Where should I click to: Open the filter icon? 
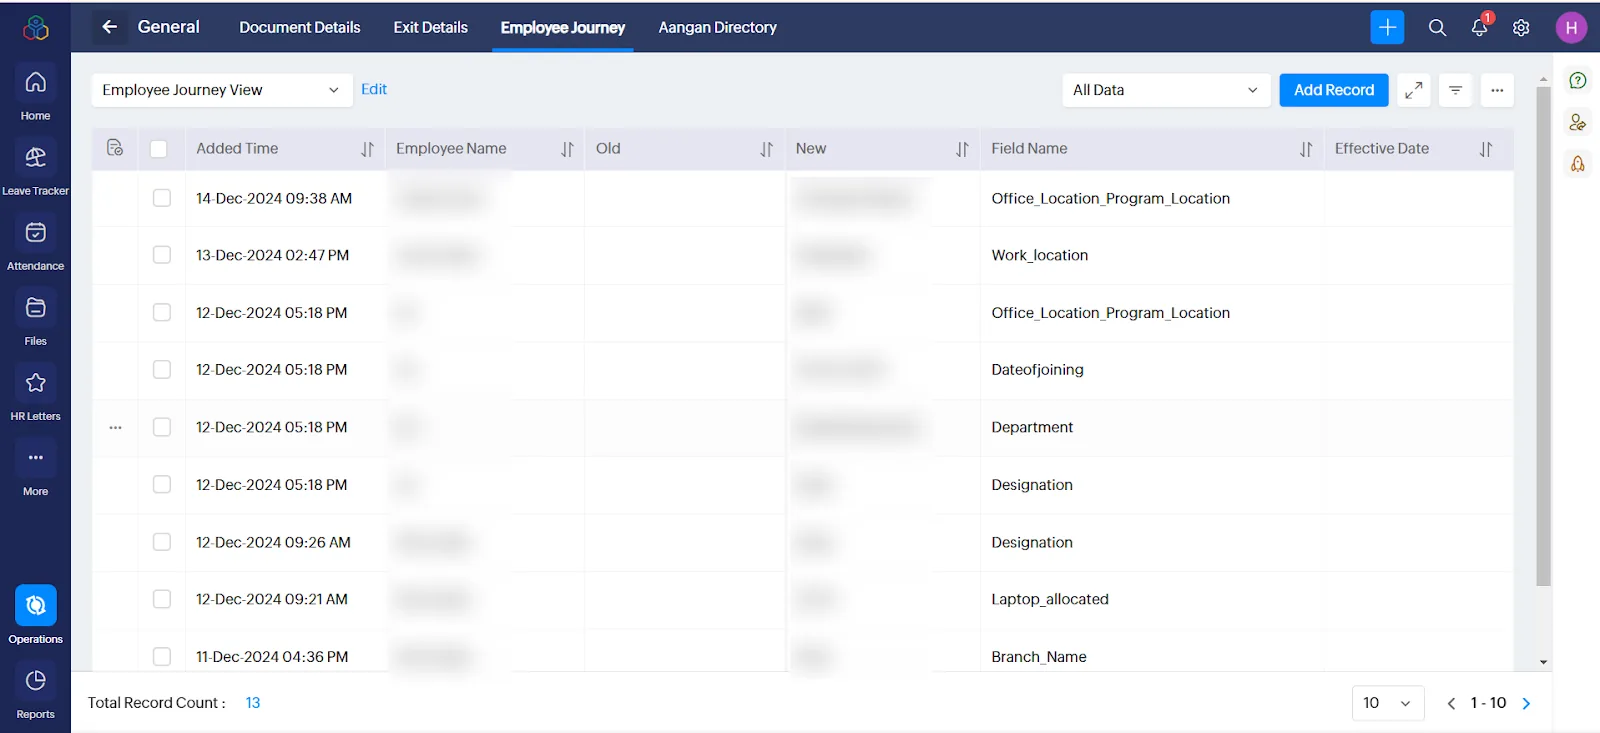click(x=1455, y=90)
